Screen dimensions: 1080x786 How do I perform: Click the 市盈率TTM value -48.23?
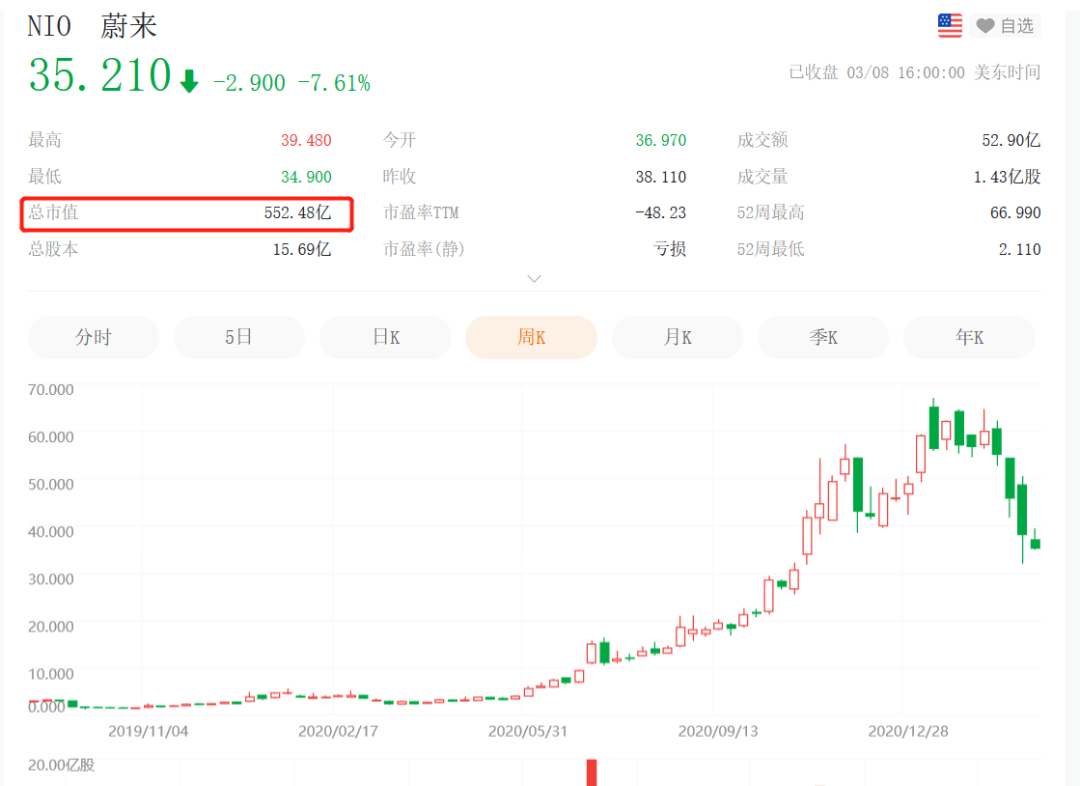point(660,213)
